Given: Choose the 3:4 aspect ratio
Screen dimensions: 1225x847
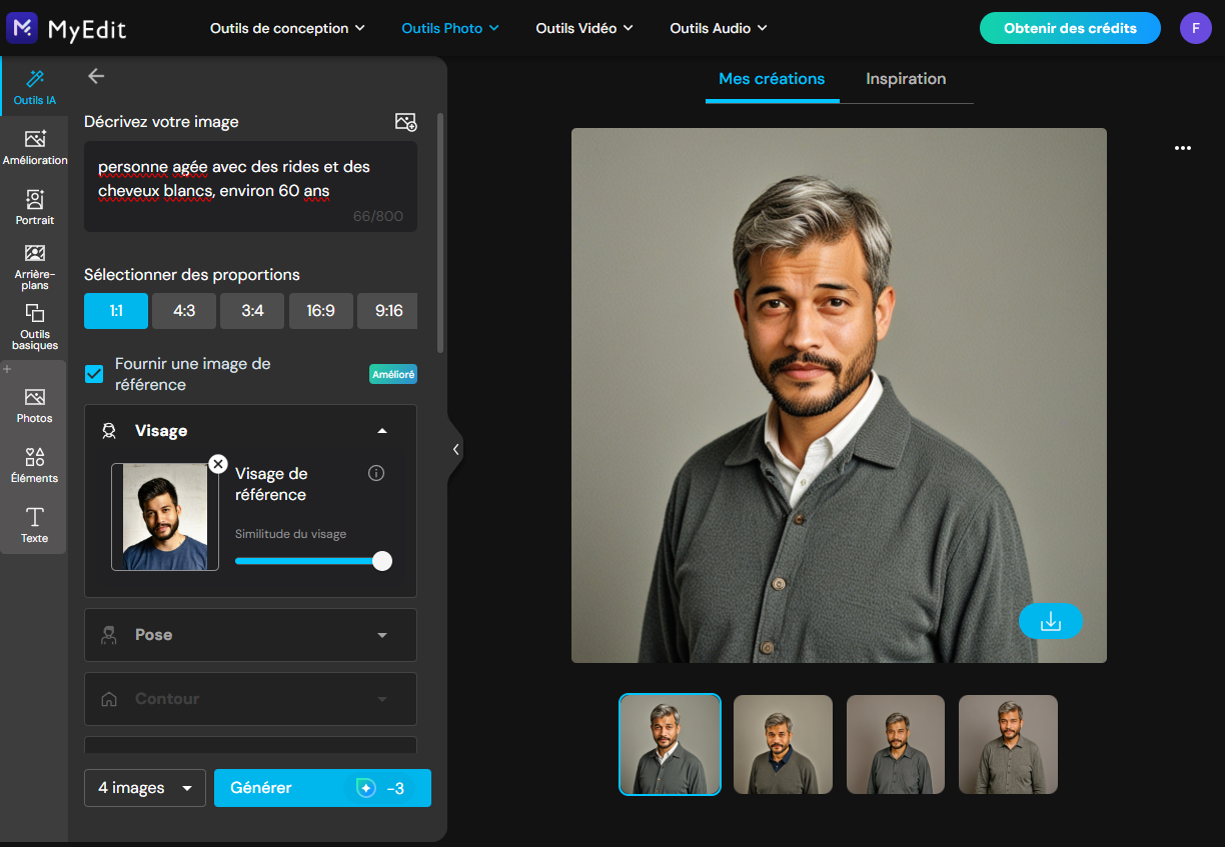Looking at the screenshot, I should coord(252,311).
